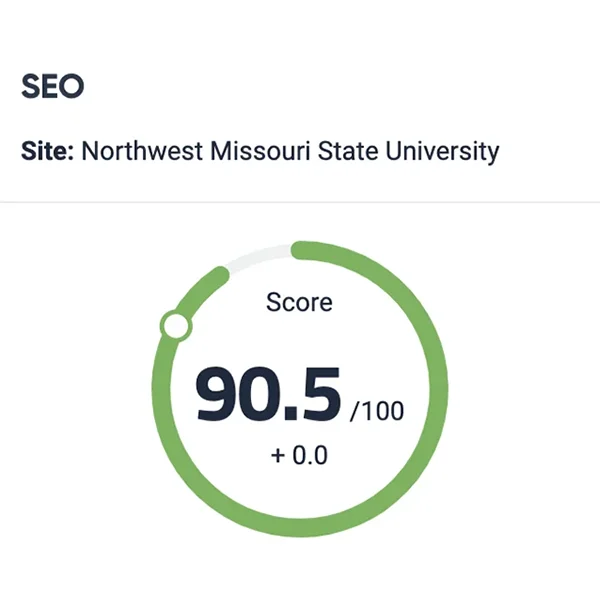Click the right side of the green score ring
The width and height of the screenshot is (600, 600).
point(439,389)
